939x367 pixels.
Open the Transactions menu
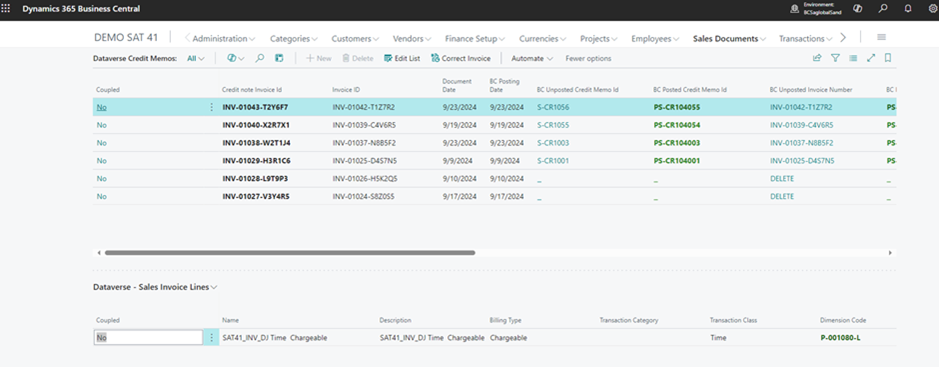(x=805, y=38)
